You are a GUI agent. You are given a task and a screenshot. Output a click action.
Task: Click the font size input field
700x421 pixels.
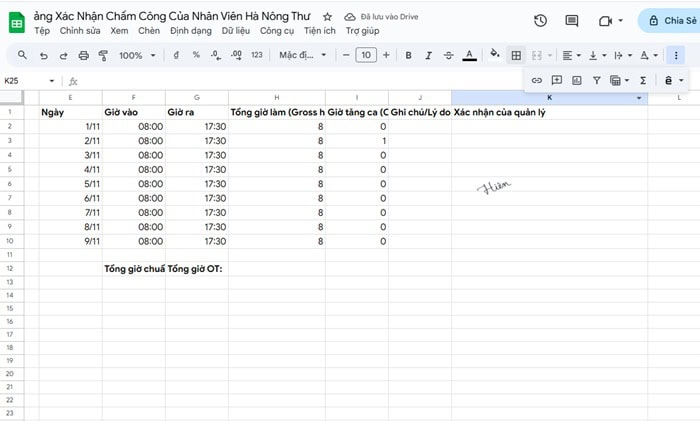366,56
